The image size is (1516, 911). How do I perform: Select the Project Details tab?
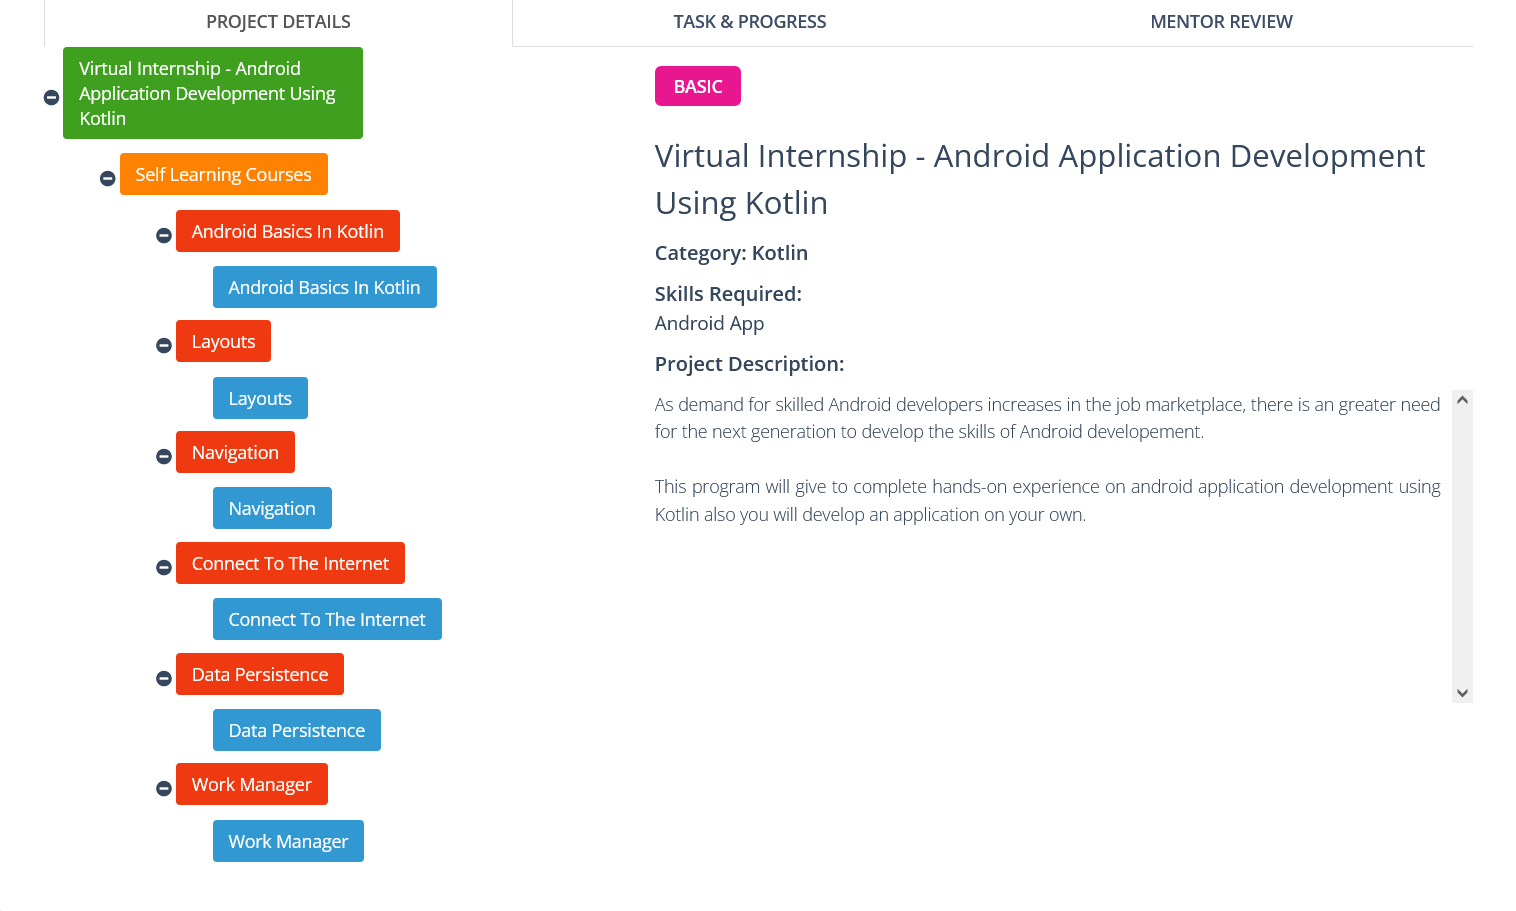[x=278, y=21]
